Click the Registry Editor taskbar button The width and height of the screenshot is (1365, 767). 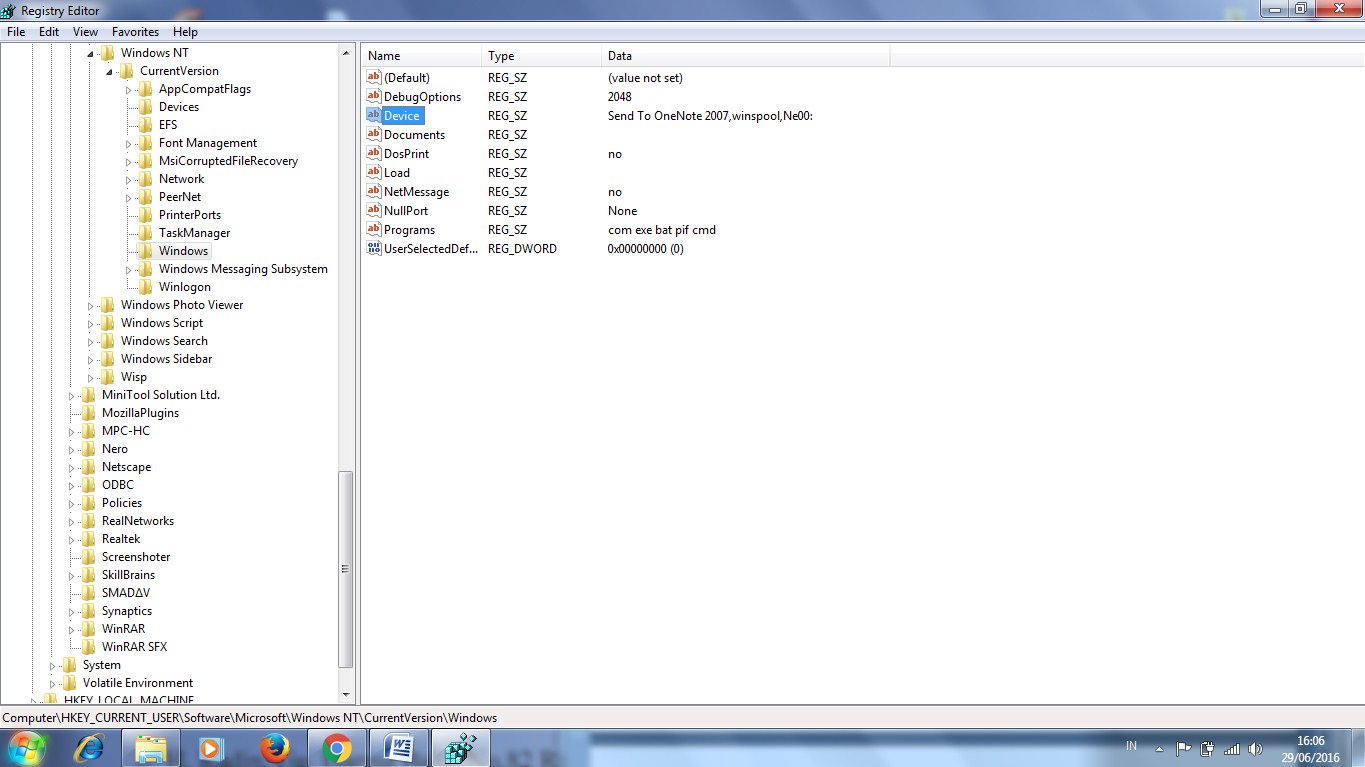click(461, 748)
